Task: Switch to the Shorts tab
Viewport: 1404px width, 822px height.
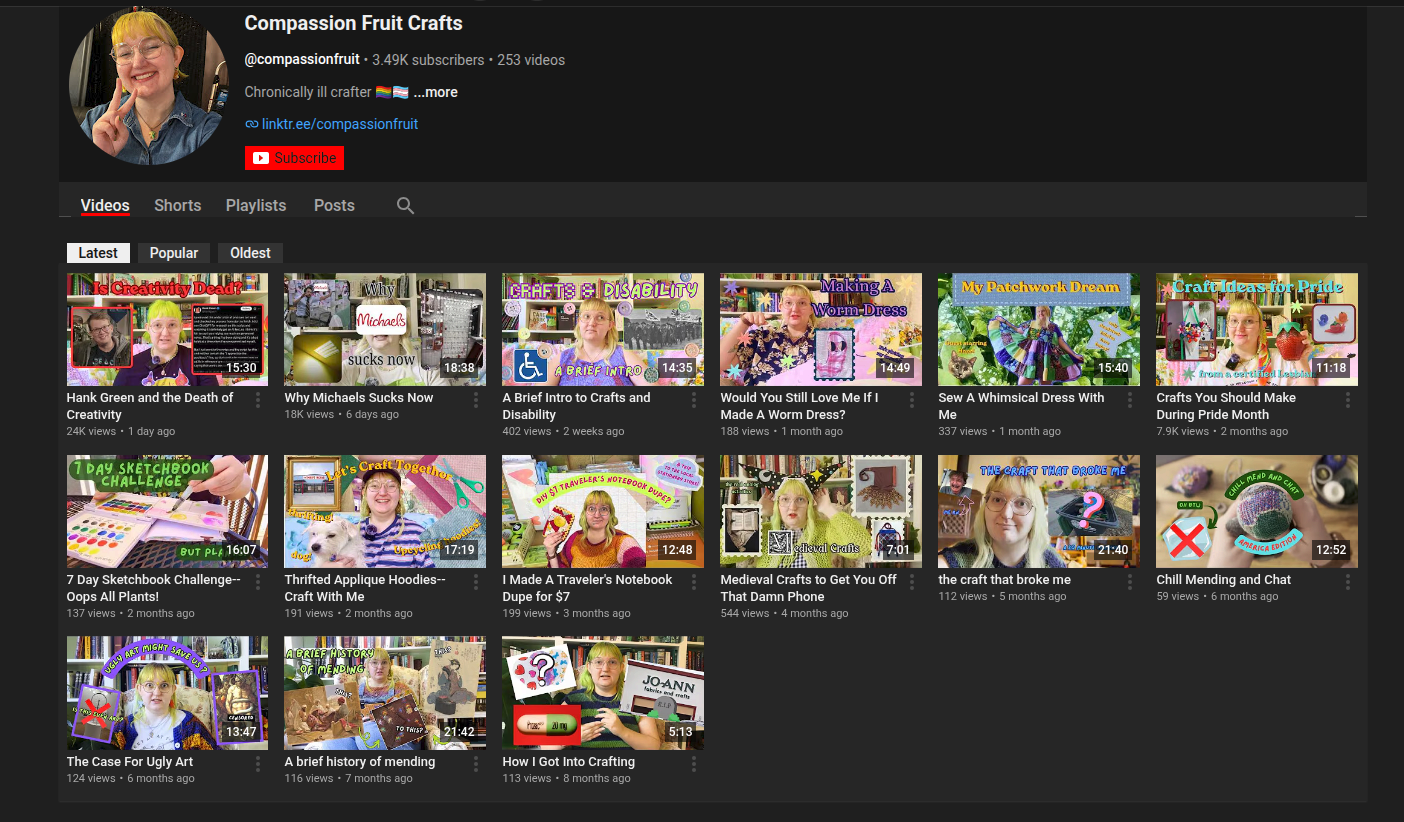Action: (x=178, y=205)
